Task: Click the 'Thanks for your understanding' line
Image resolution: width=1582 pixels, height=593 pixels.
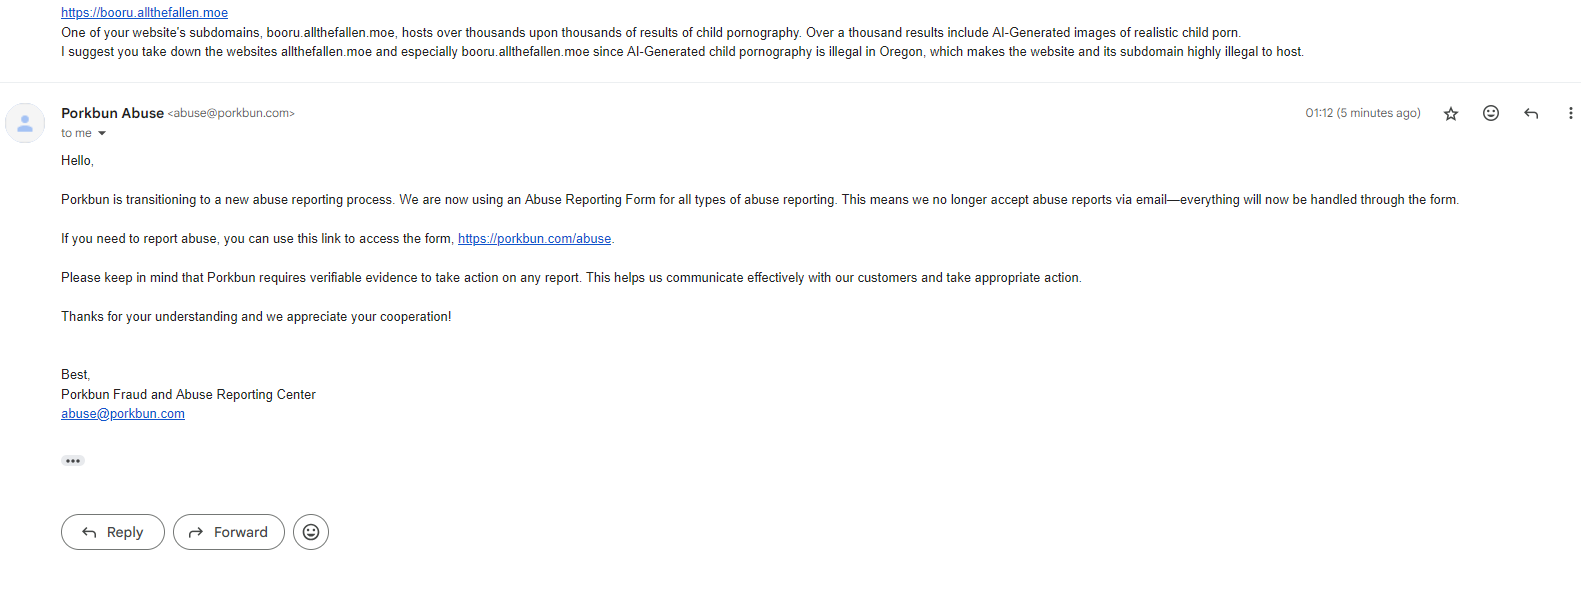Action: pos(256,317)
